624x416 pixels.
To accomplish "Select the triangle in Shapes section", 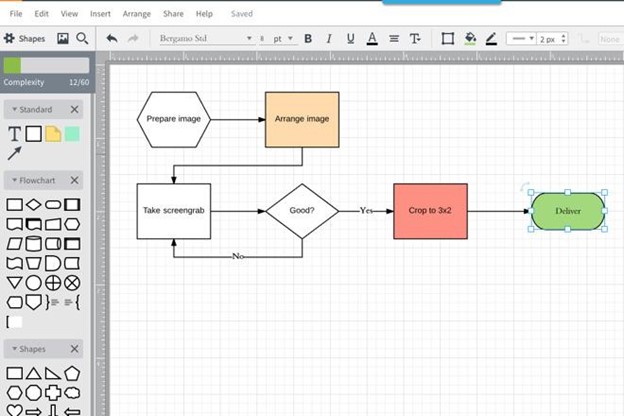I will click(x=33, y=373).
